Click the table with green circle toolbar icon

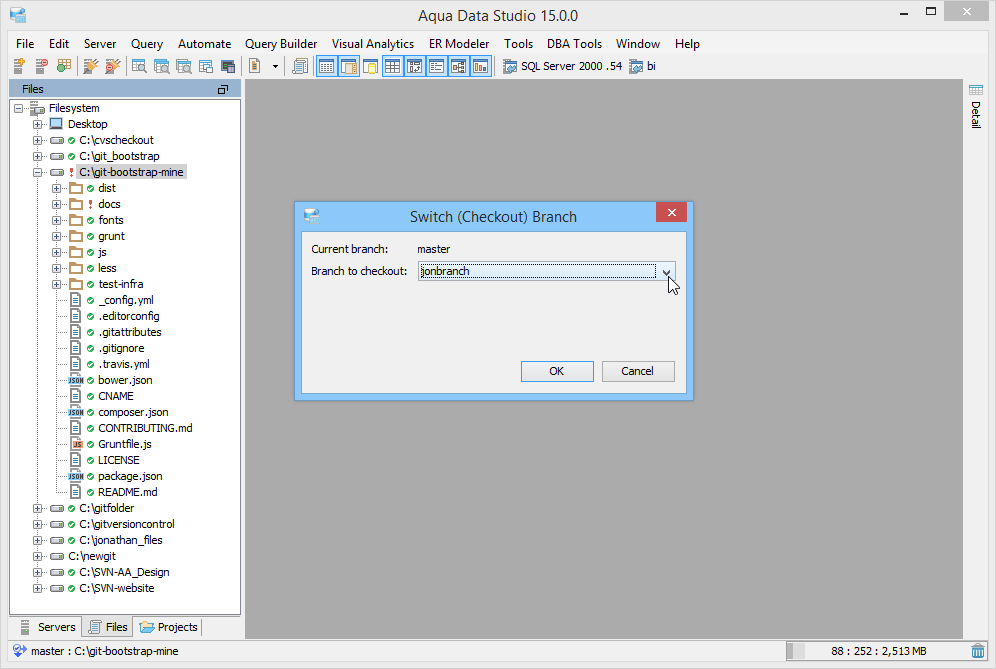[x=64, y=66]
